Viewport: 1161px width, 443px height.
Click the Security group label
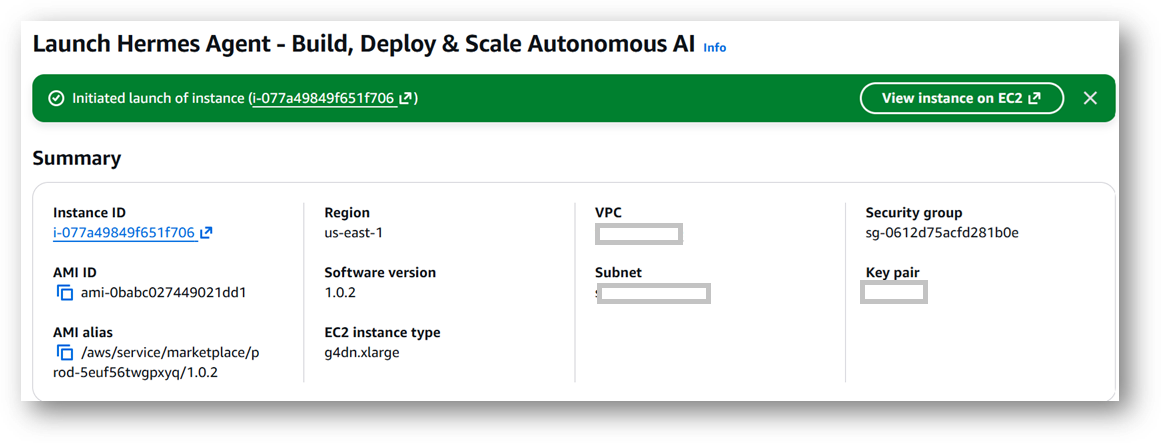914,213
